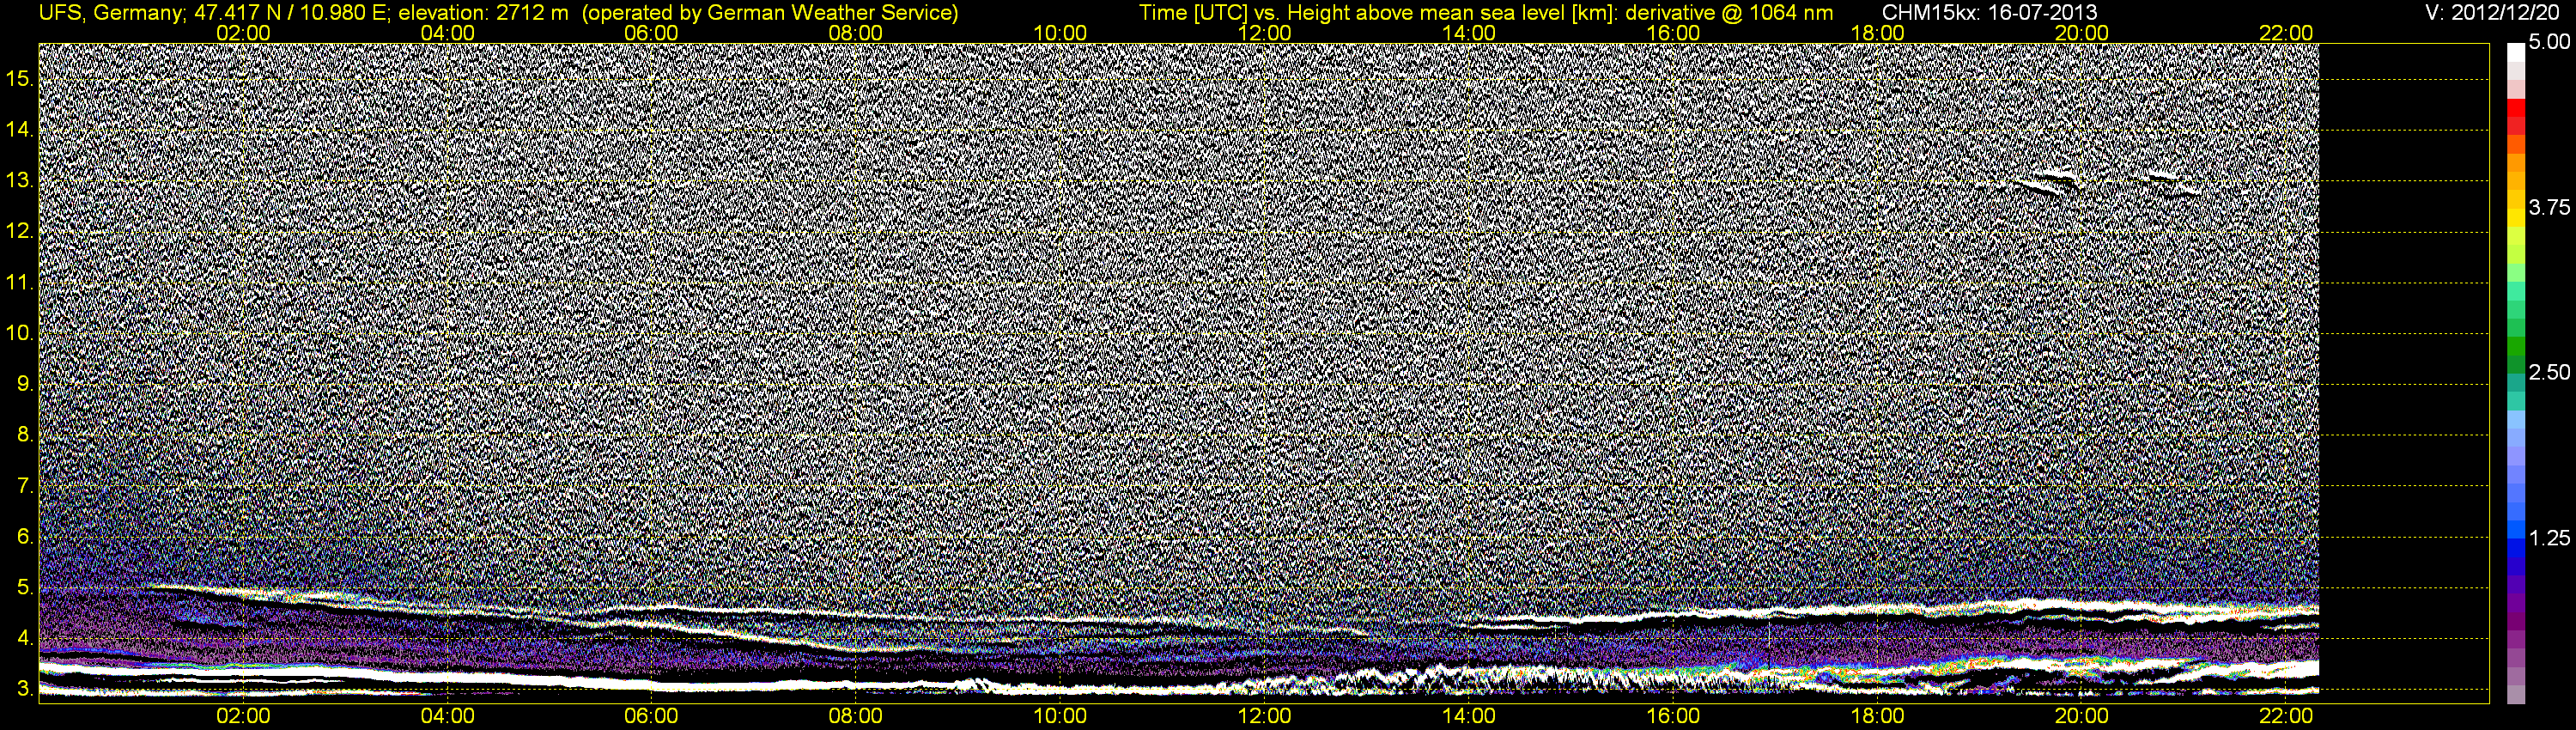Image resolution: width=2576 pixels, height=730 pixels.
Task: Click the '08:00' label on the top time axis
Action: coord(856,33)
